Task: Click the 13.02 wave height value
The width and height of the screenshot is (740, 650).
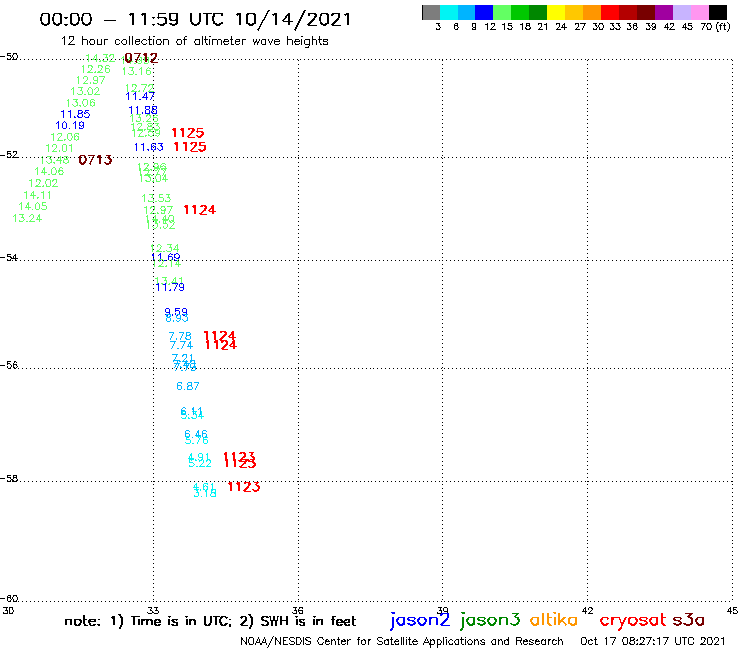Action: [85, 91]
